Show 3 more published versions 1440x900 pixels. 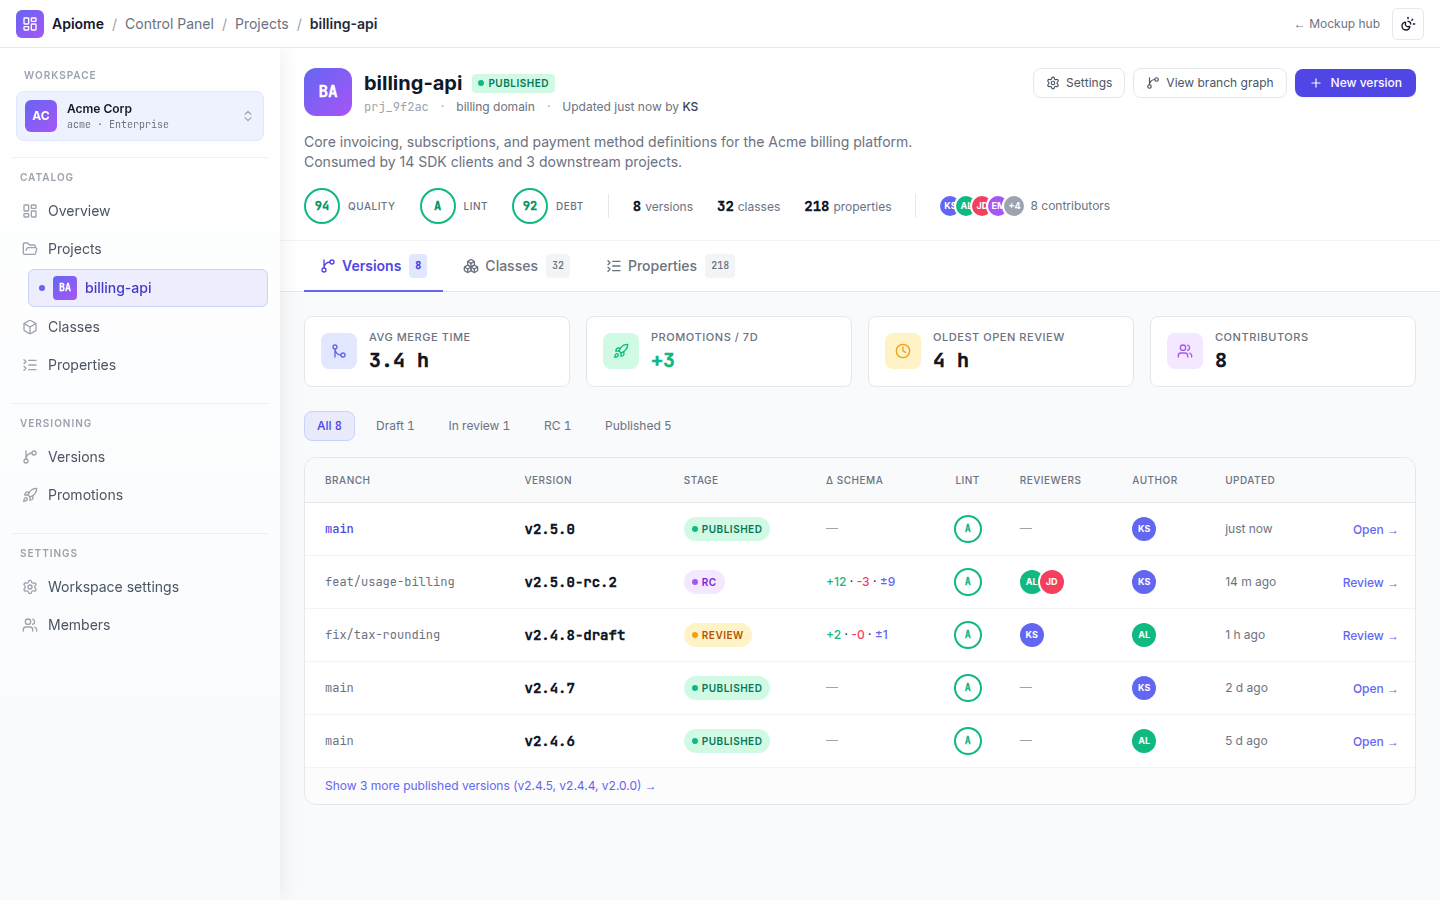[490, 786]
